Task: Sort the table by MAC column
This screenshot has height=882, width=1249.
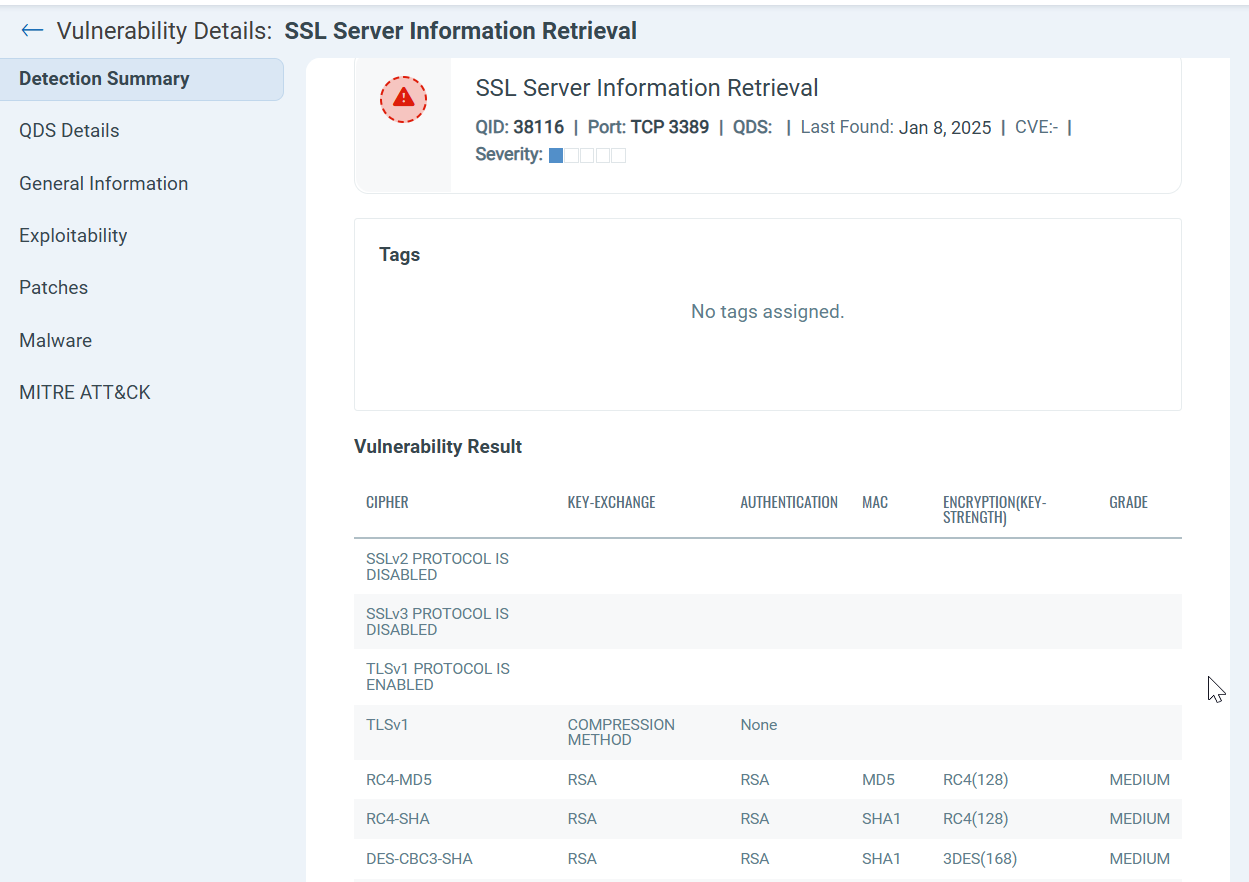Action: tap(875, 502)
